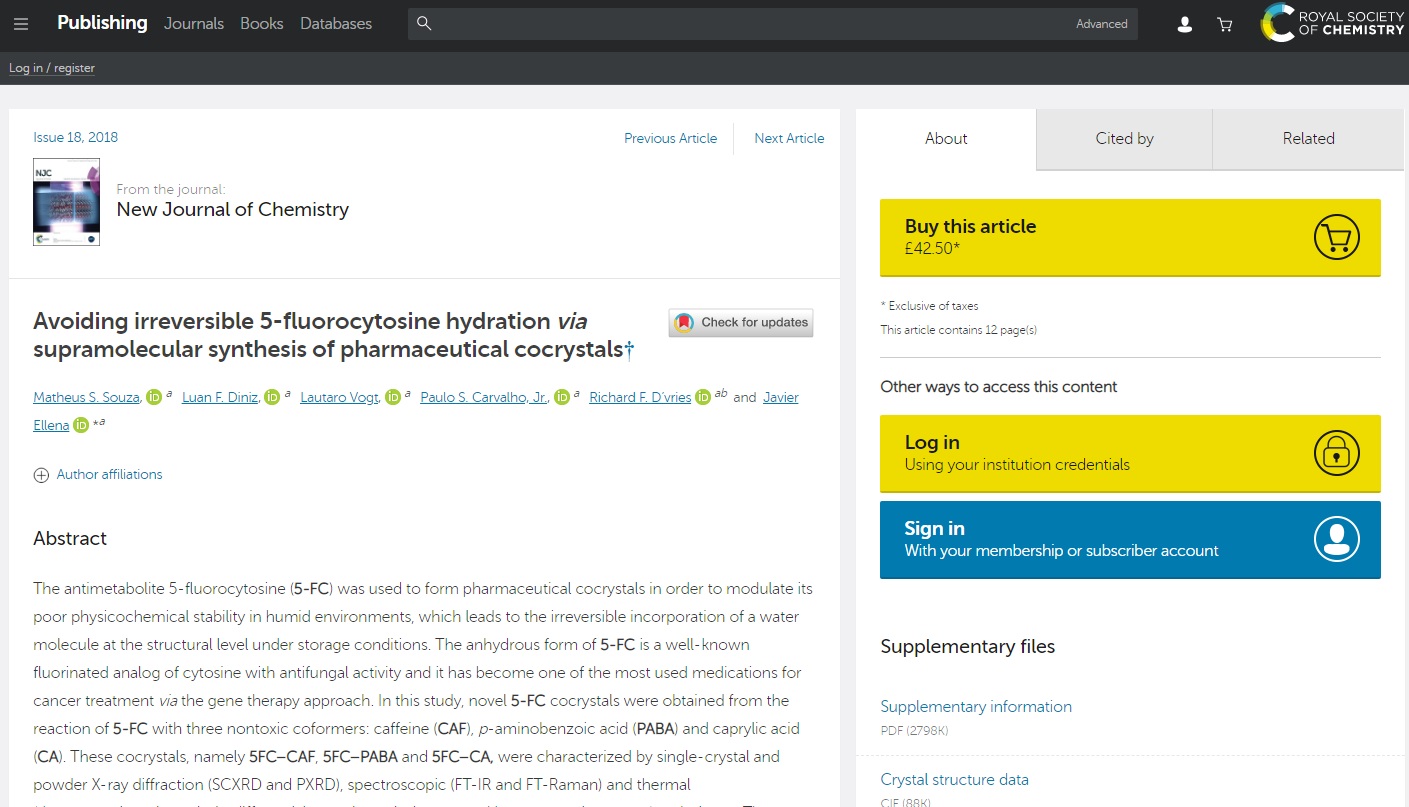Screen dimensions: 1409x807
Task: Click the NJC journal cover thumbnail
Action: pos(66,202)
